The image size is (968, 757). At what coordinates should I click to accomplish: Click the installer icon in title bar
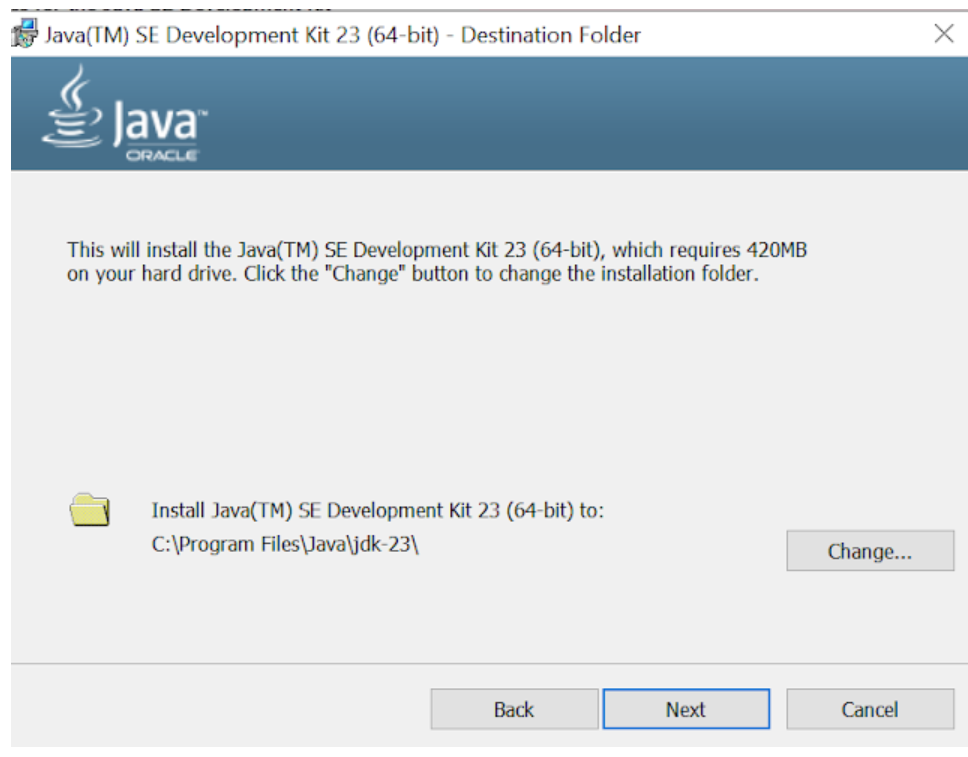(x=24, y=33)
